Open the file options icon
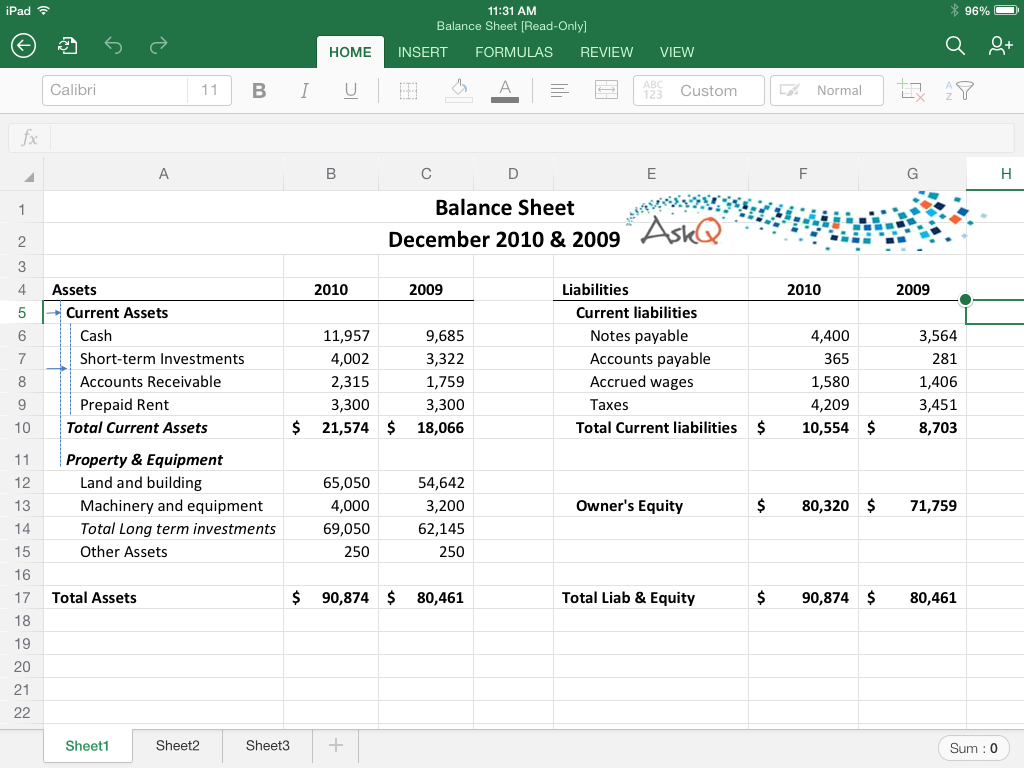The height and width of the screenshot is (768, 1024). click(68, 46)
